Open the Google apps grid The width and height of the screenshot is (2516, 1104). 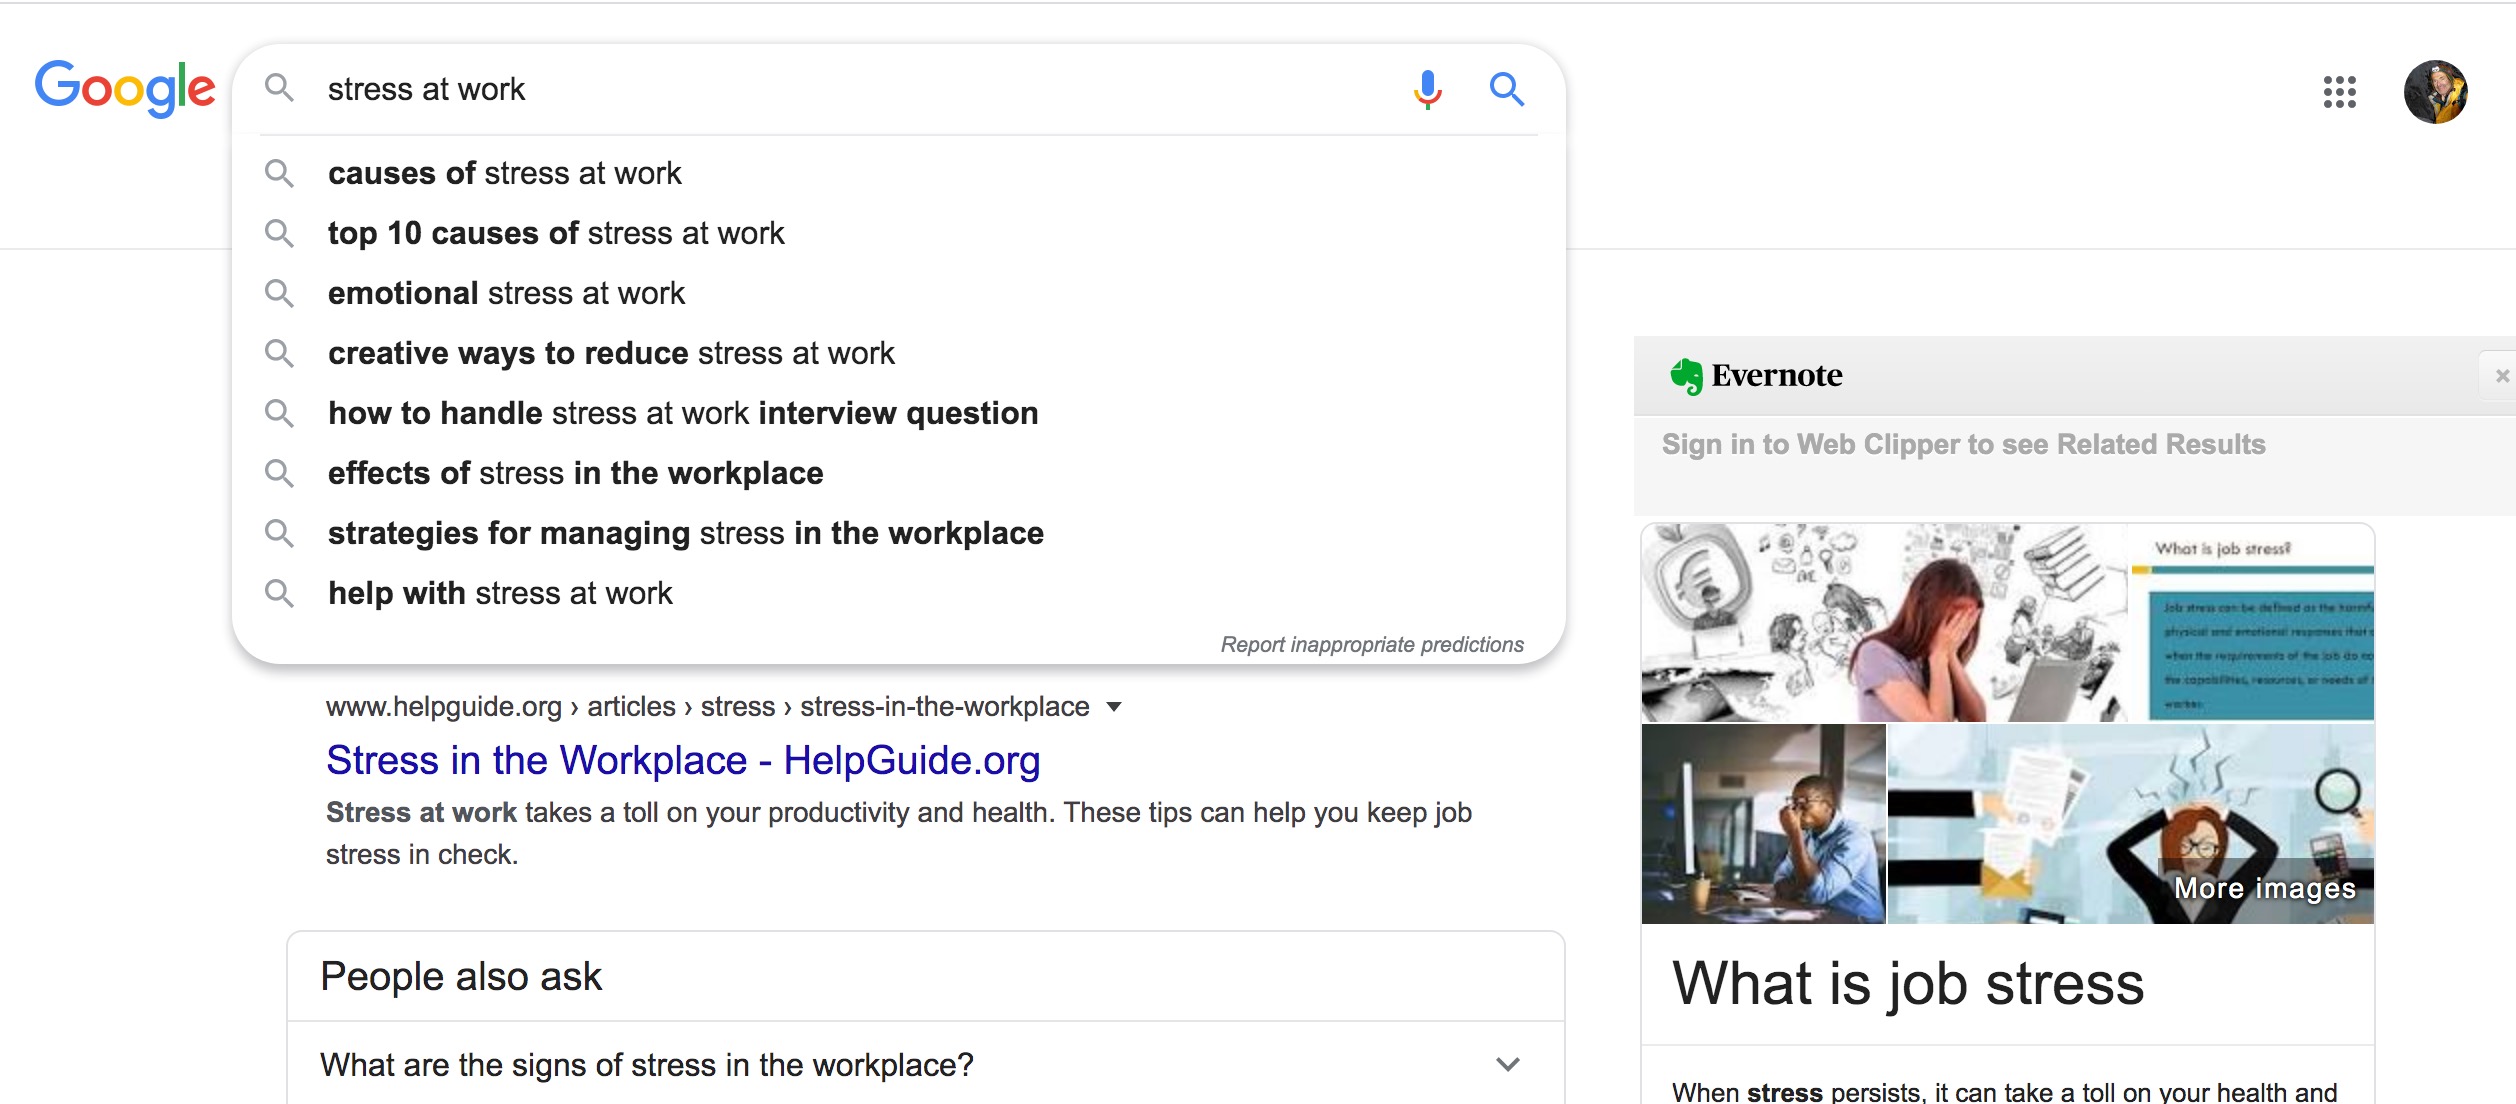coord(2339,92)
